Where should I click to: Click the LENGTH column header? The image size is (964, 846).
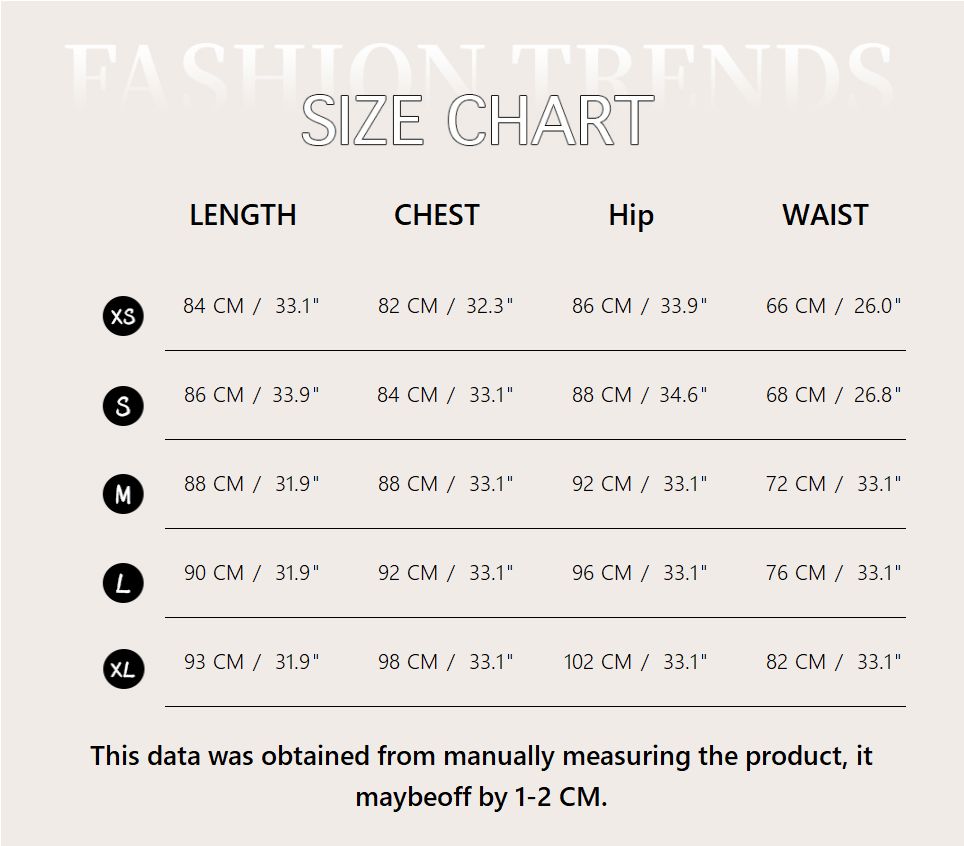pos(243,215)
